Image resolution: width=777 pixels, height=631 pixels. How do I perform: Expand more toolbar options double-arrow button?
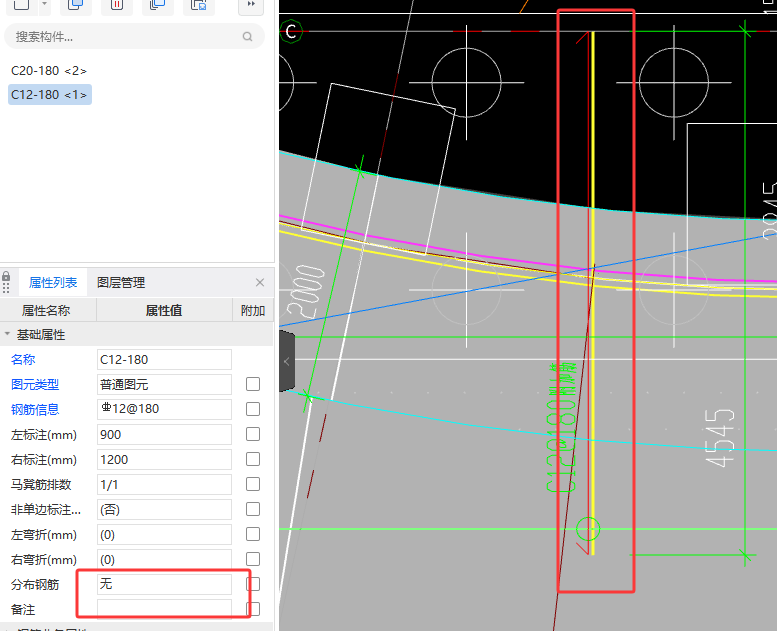pos(251,4)
